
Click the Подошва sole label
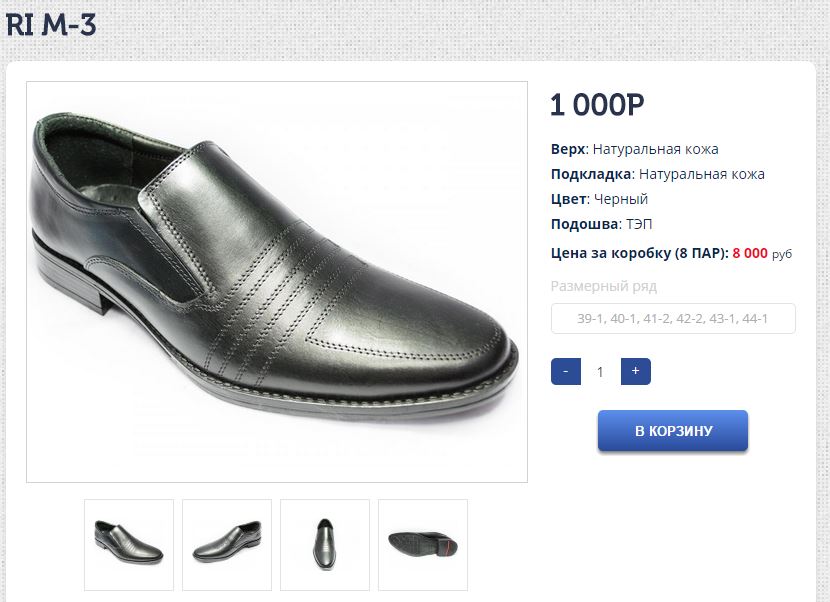coord(585,224)
